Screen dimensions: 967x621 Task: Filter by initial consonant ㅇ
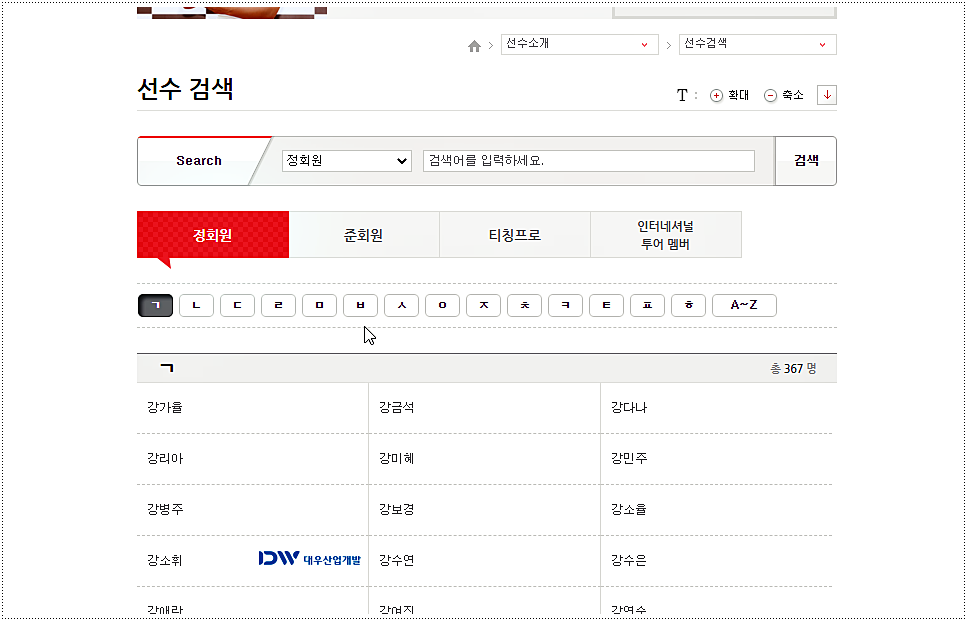click(x=442, y=305)
